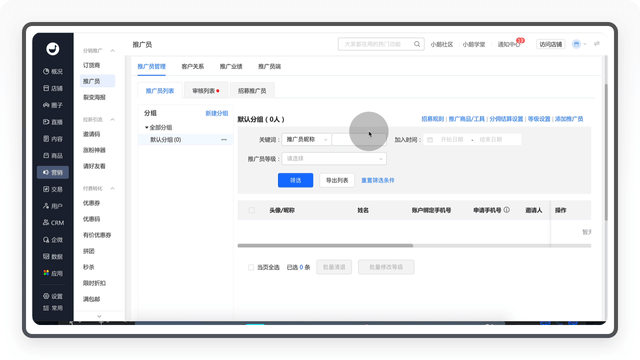Switch to the 推广员端 tab
640x360 pixels.
pos(269,67)
